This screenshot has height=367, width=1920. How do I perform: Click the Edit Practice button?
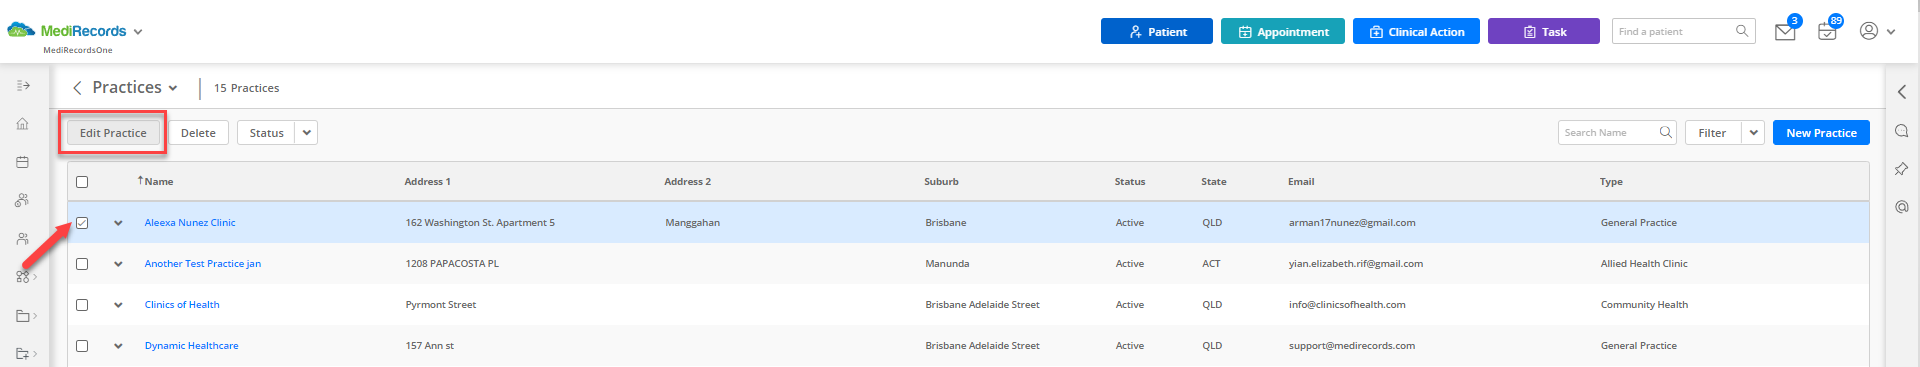click(x=113, y=133)
